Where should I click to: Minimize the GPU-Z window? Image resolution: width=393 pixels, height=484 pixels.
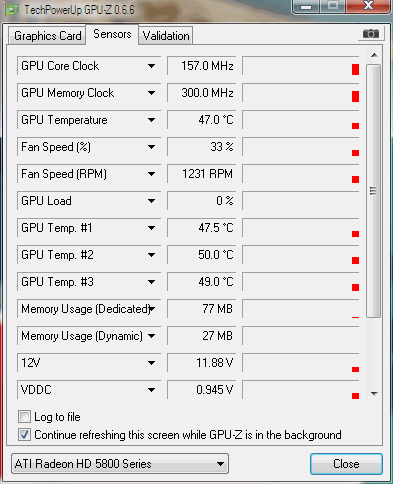(306, 7)
